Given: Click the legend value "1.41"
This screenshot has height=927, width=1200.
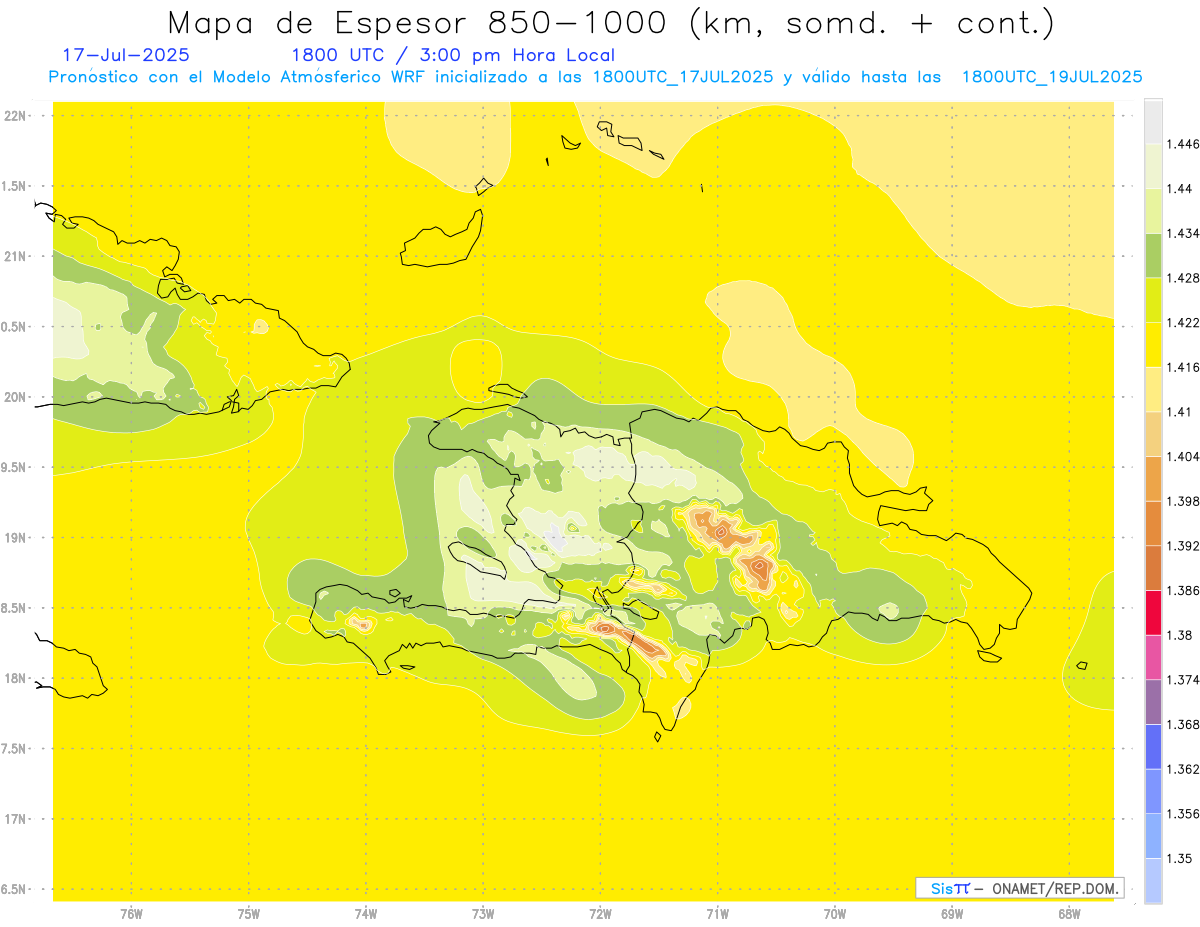Looking at the screenshot, I should click(x=1180, y=412).
